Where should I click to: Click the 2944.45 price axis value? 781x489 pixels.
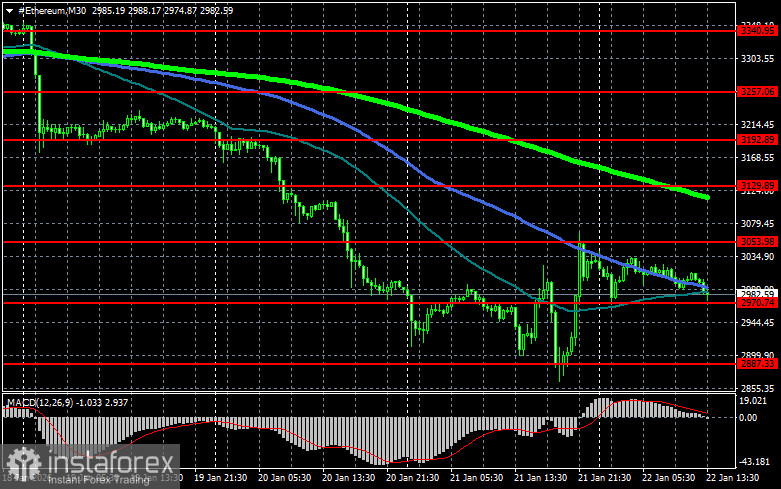(758, 322)
